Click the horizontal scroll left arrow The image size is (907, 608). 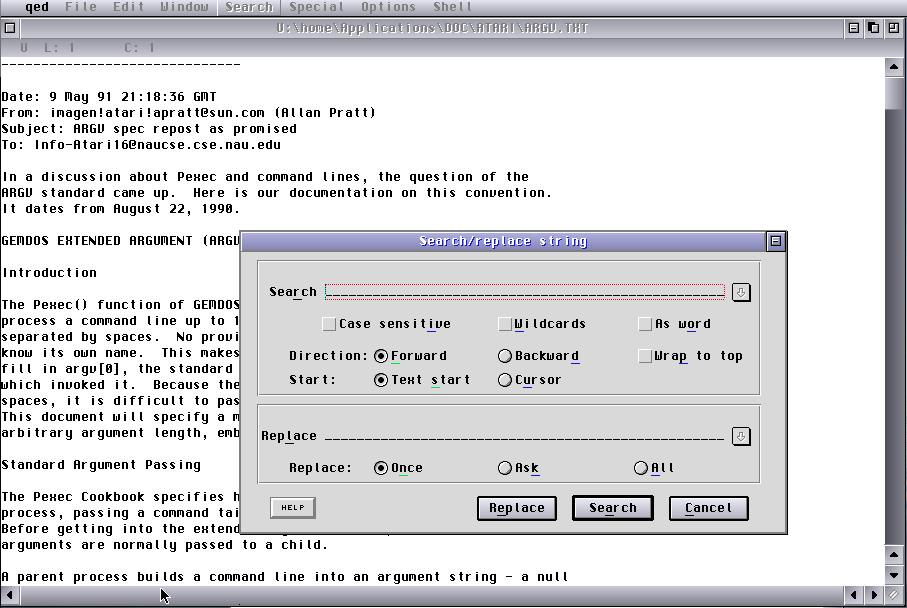(x=10, y=596)
